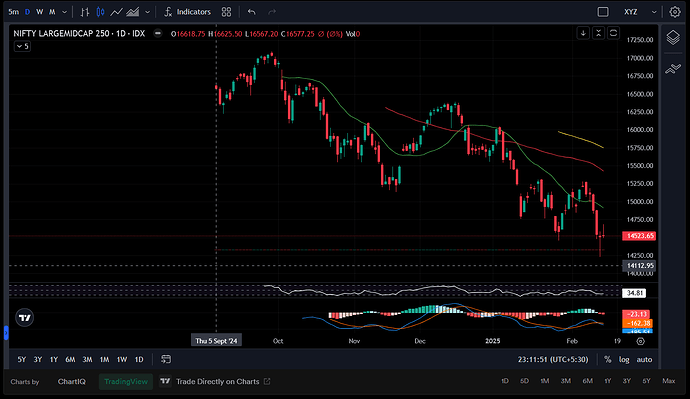Select the 5Y range in footer bar
This screenshot has height=399, width=690.
point(646,381)
